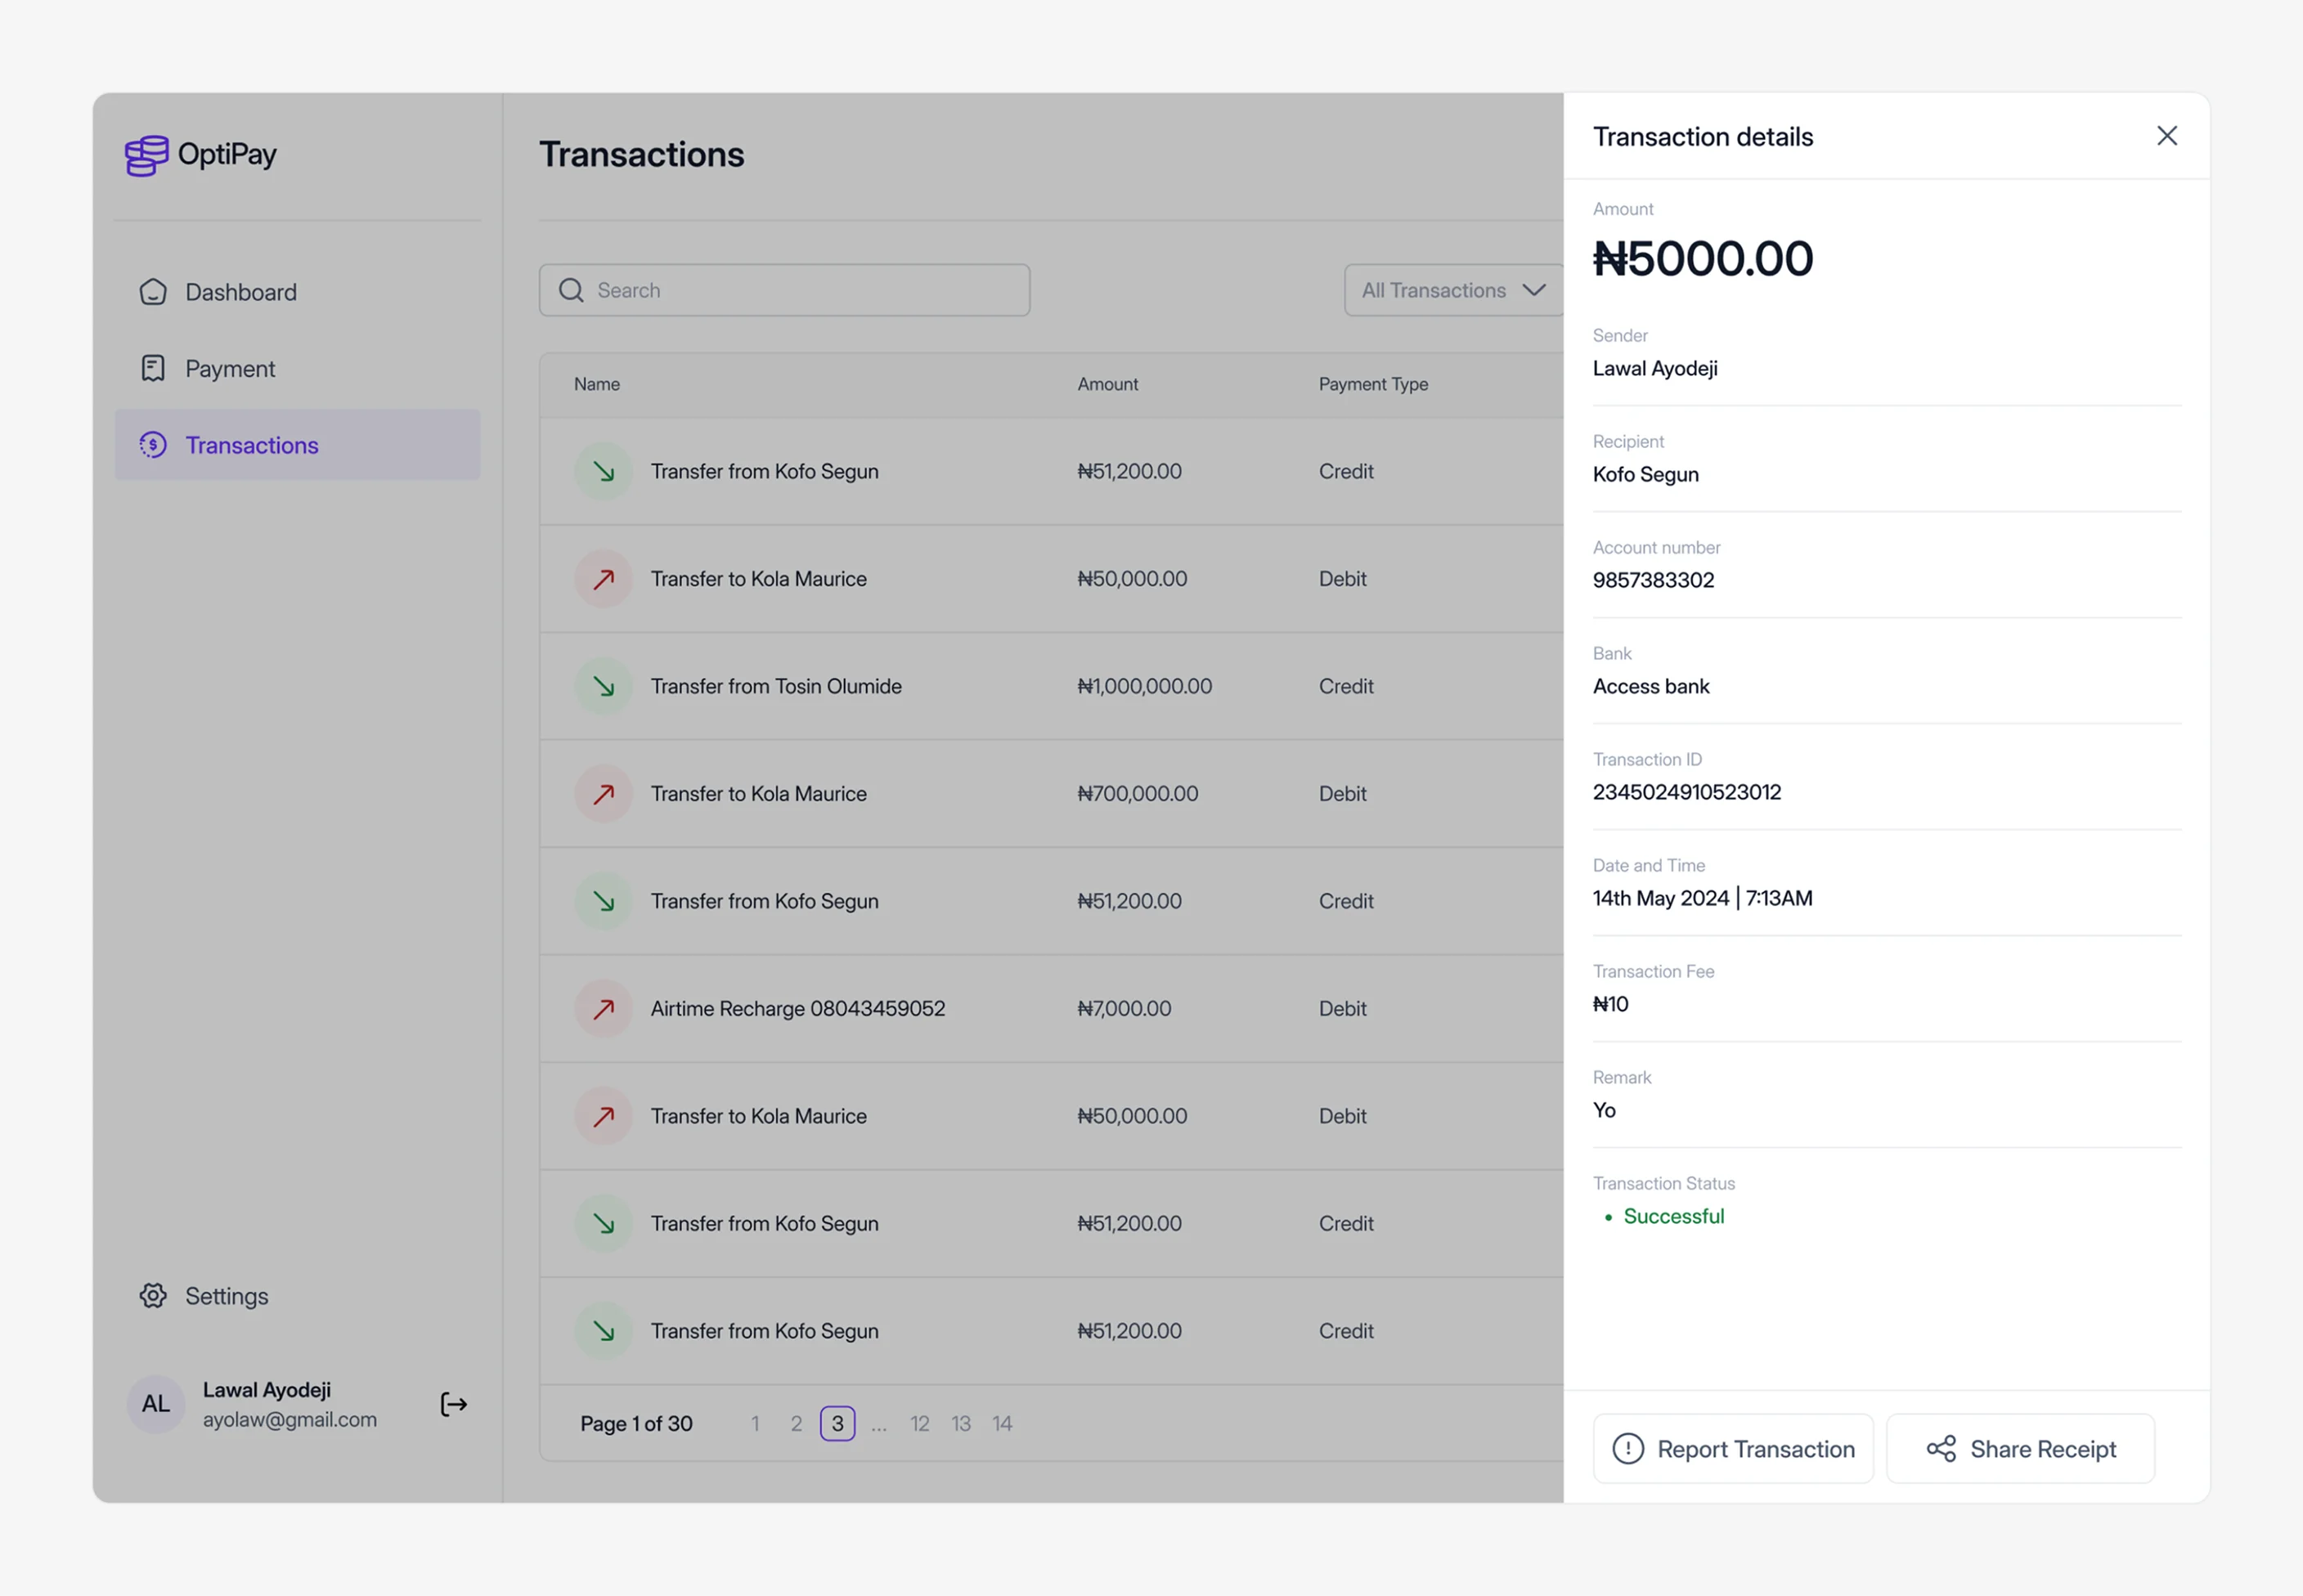2303x1596 pixels.
Task: Click the search magnifier icon
Action: point(571,290)
